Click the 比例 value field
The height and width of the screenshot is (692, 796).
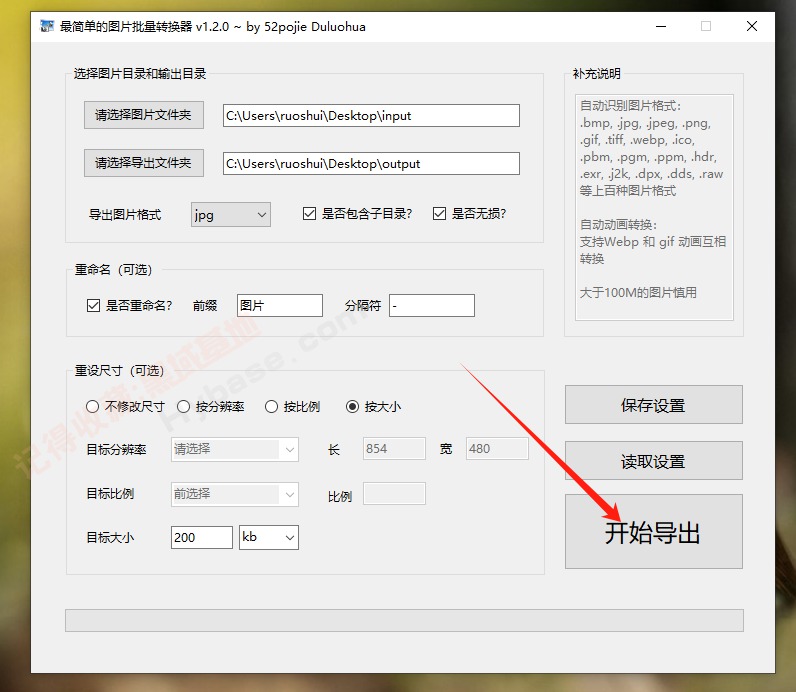click(x=394, y=493)
